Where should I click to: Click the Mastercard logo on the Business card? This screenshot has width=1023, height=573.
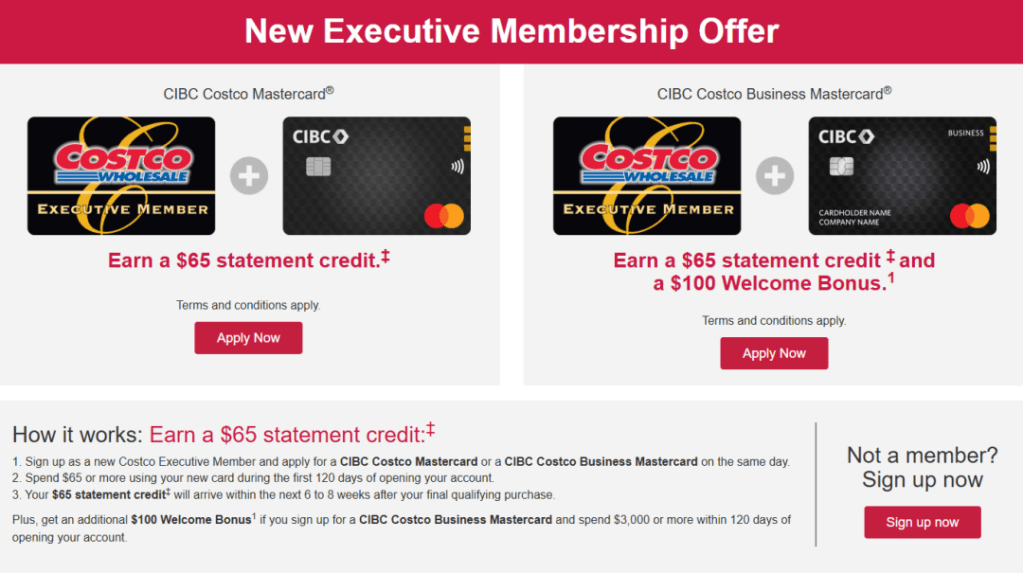[969, 215]
